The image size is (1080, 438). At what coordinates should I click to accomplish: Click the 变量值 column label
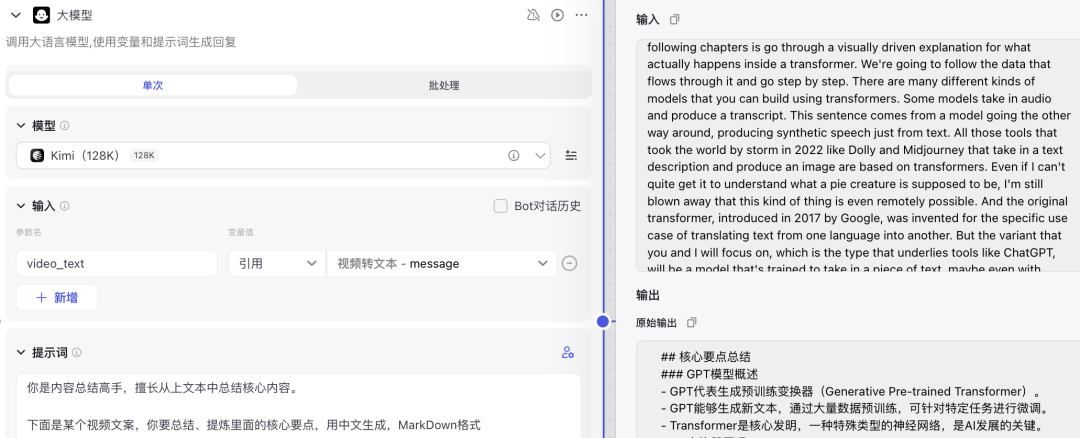click(241, 232)
